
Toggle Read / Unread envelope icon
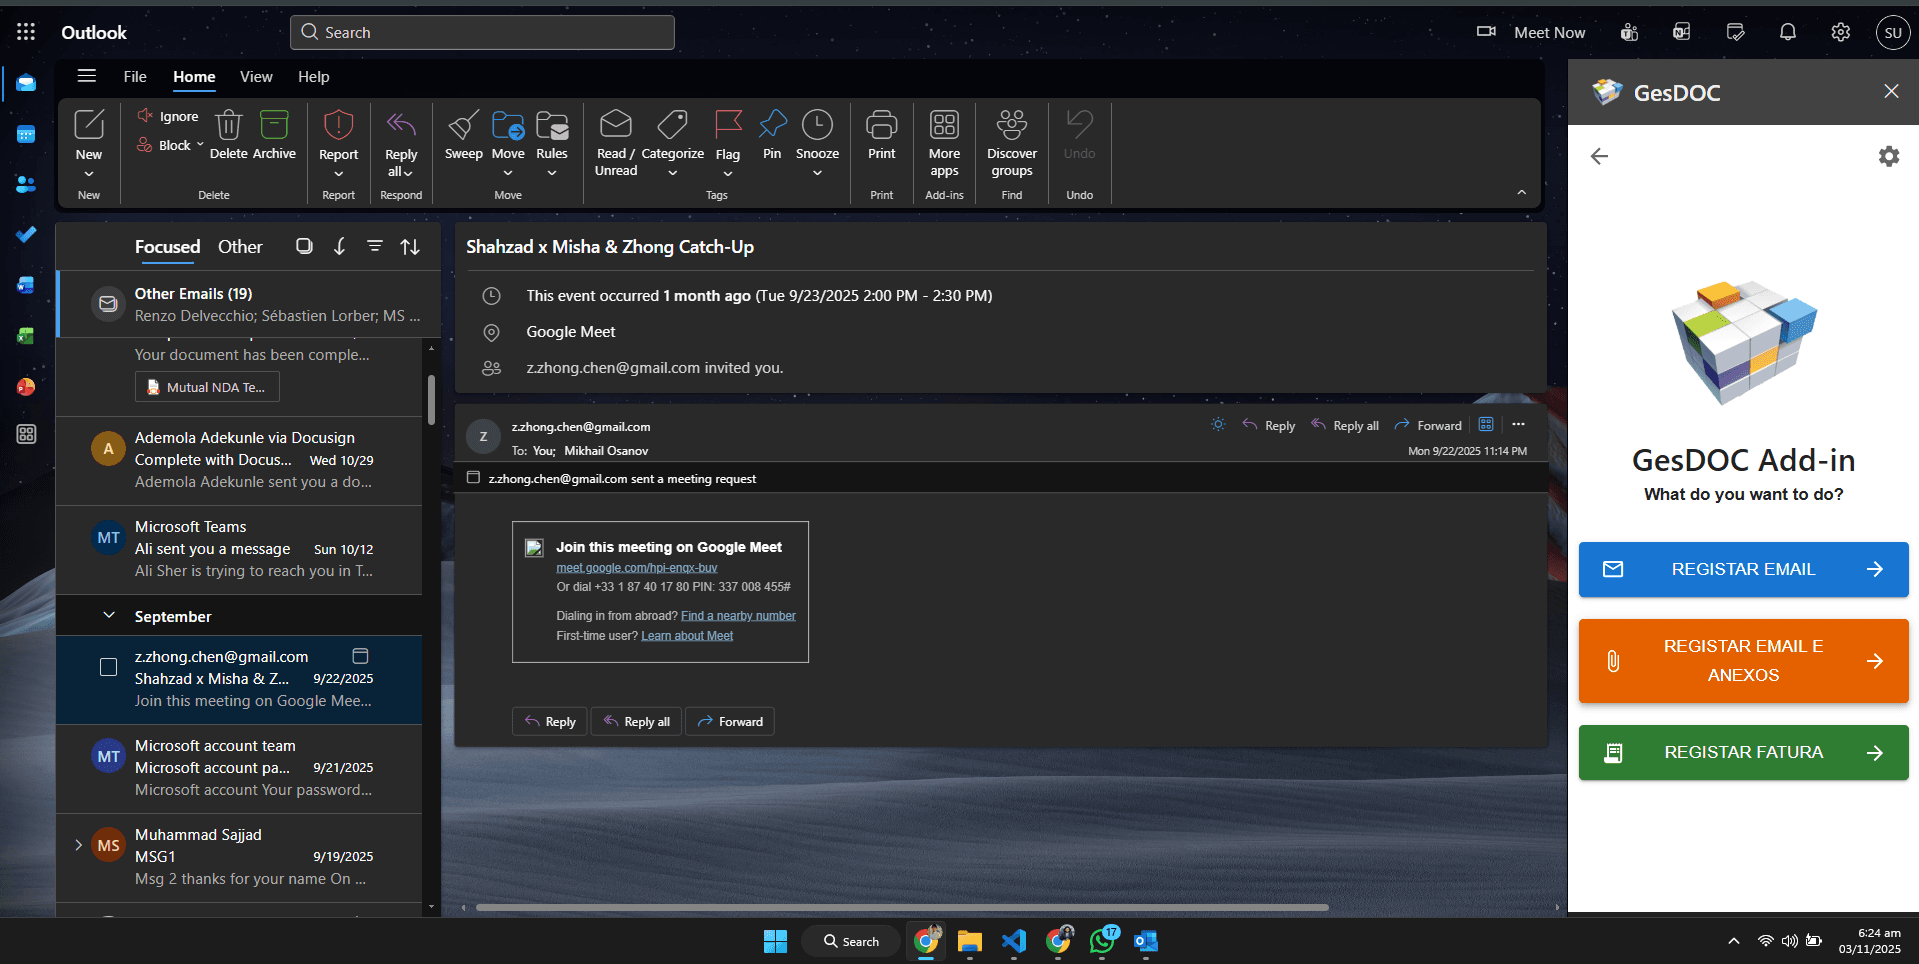615,124
